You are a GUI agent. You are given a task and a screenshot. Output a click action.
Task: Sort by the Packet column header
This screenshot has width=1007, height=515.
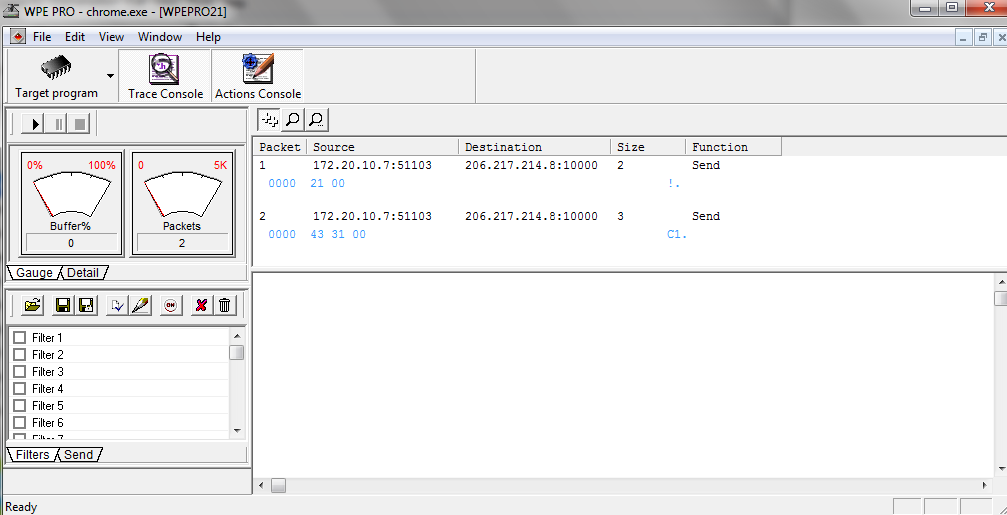tap(280, 147)
